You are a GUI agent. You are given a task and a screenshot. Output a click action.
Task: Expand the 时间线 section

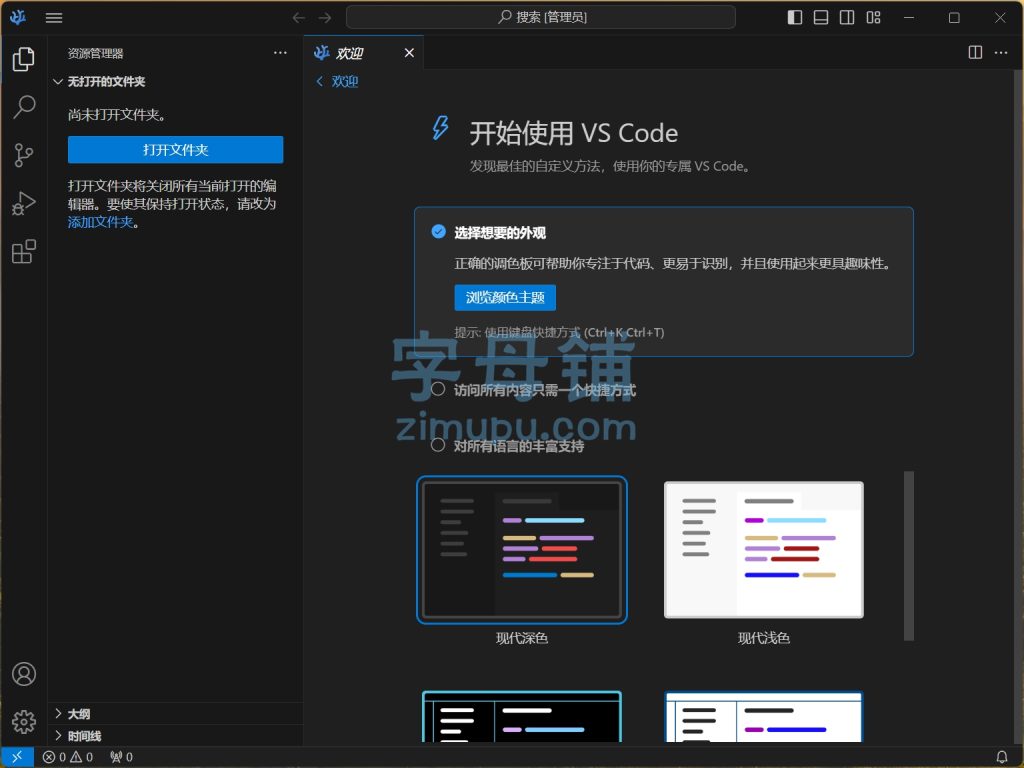point(175,736)
